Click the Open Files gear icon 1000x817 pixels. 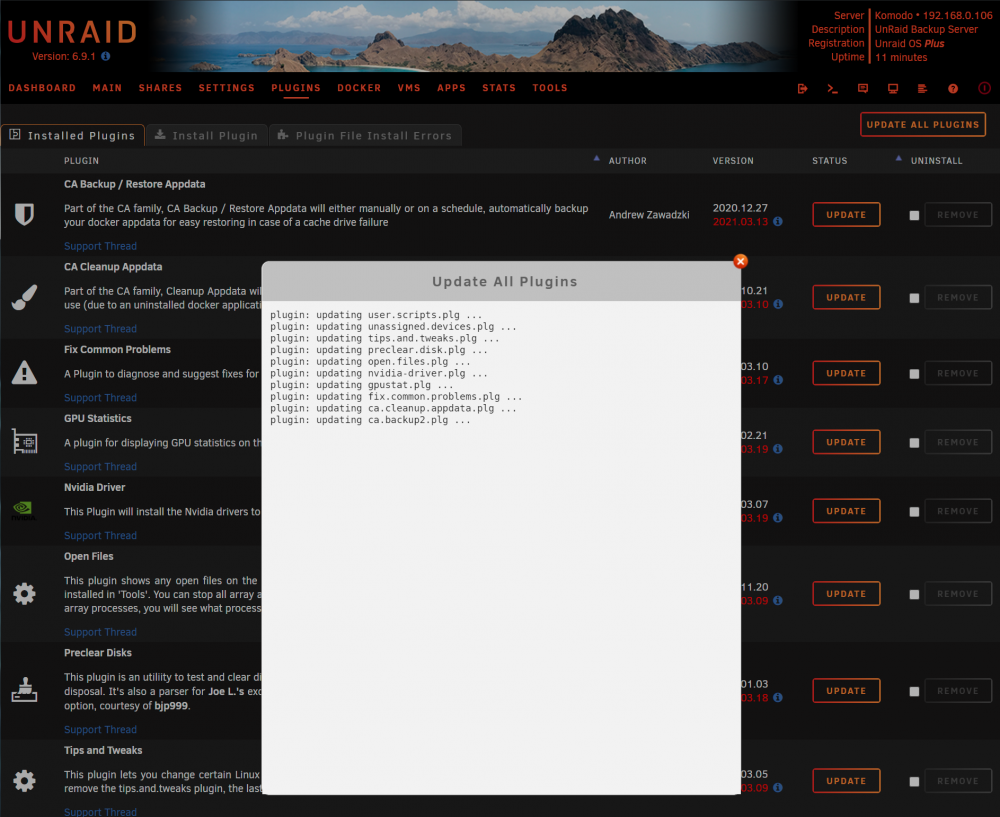[x=24, y=594]
